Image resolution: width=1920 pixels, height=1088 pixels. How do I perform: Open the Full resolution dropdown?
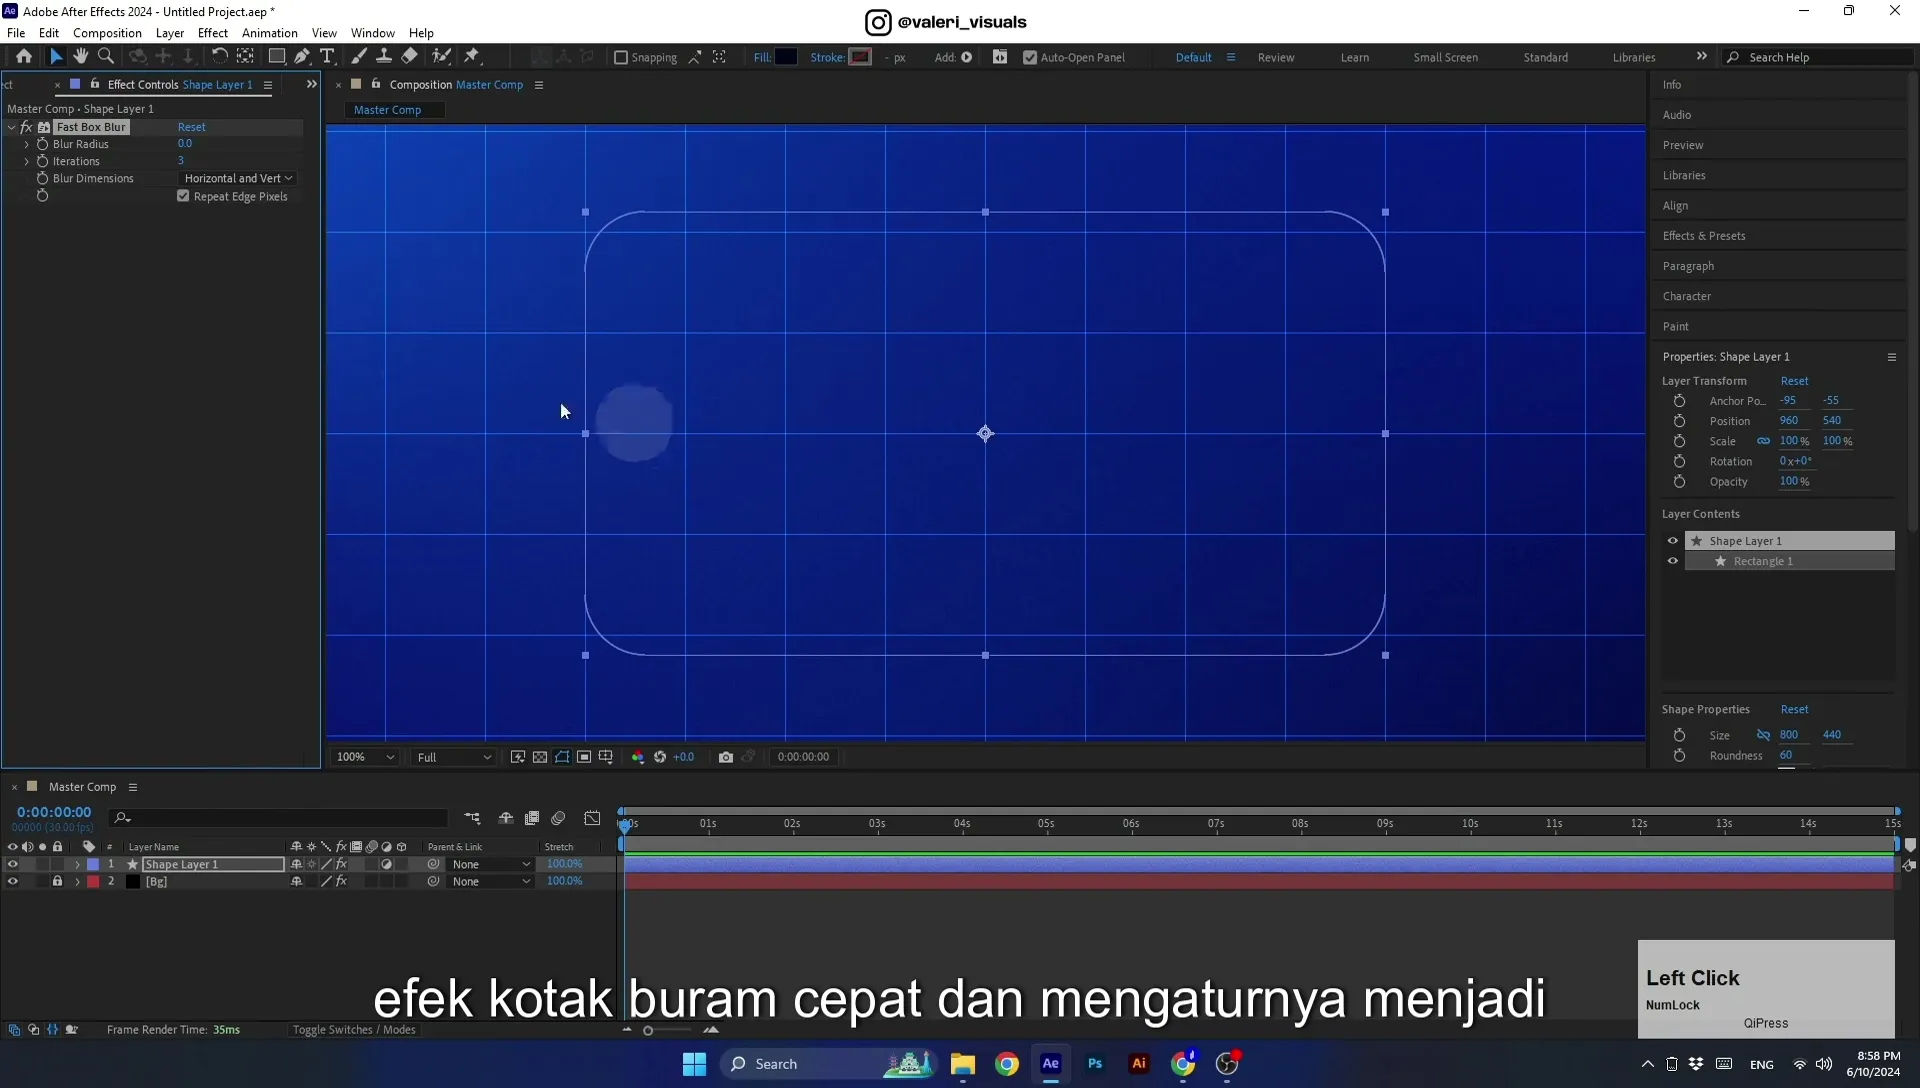tap(454, 757)
